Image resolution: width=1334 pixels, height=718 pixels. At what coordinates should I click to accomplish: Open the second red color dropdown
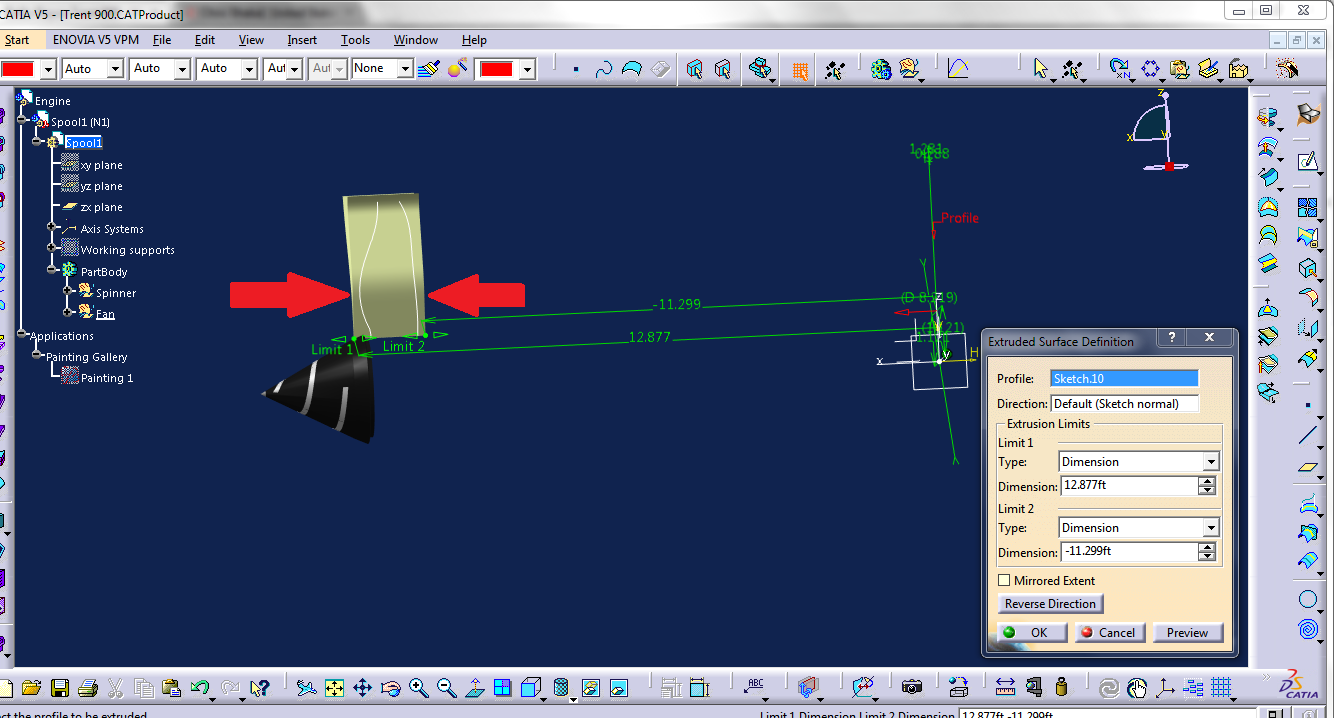click(527, 68)
